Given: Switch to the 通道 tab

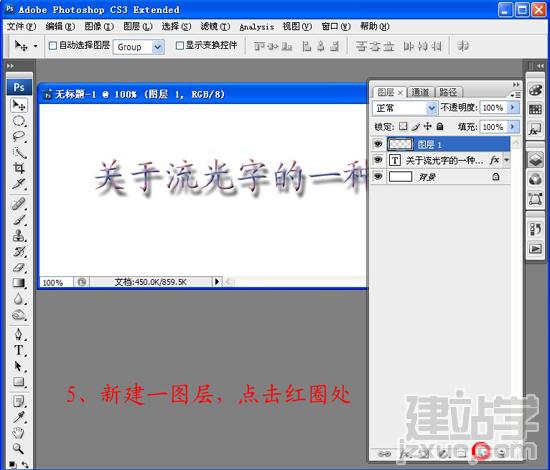Looking at the screenshot, I should point(420,92).
